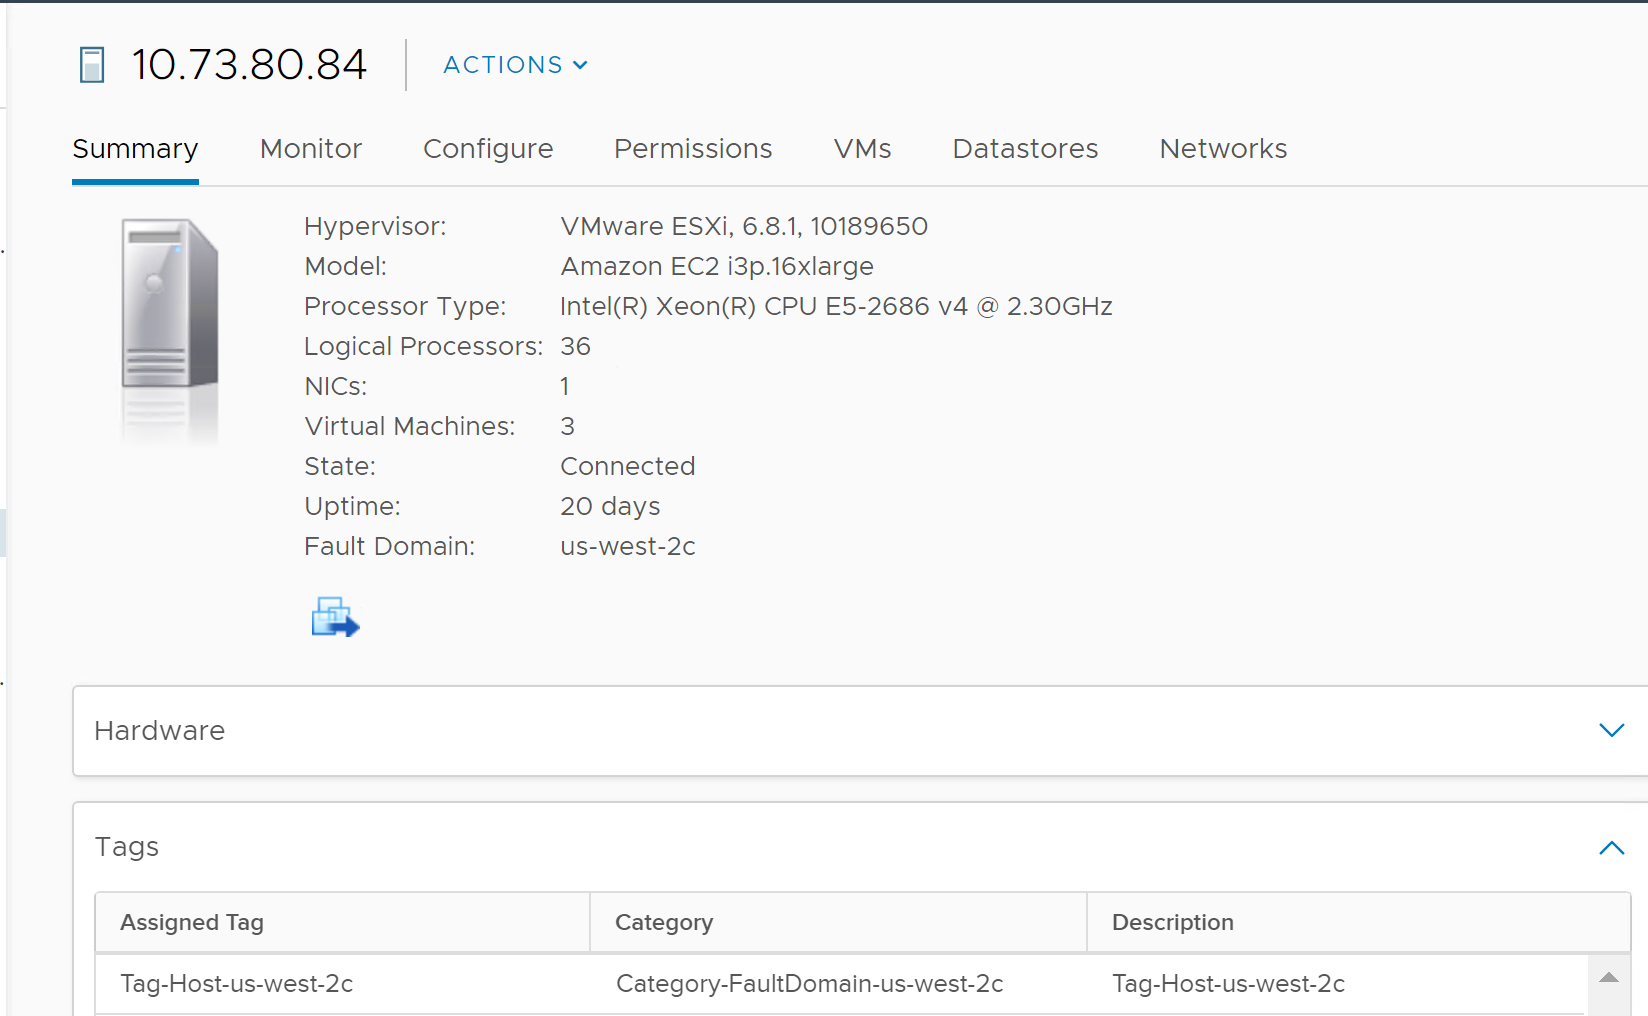The height and width of the screenshot is (1016, 1648).
Task: Switch to the Networks tab
Action: tap(1223, 149)
